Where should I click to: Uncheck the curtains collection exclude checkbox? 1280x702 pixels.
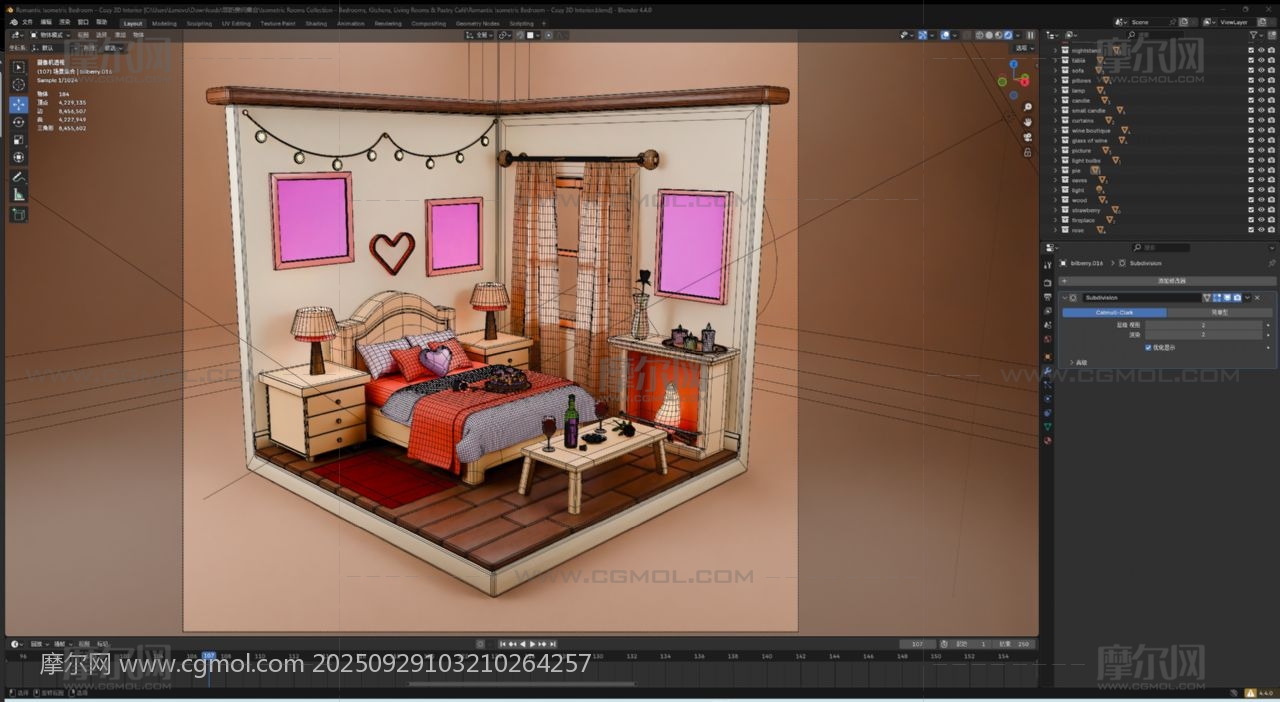1250,120
